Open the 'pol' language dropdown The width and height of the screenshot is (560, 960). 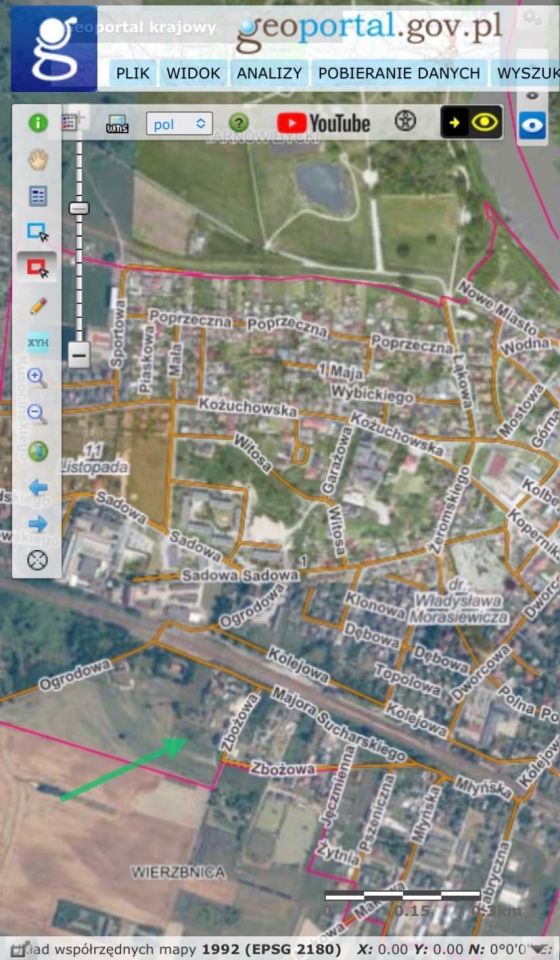[x=179, y=124]
